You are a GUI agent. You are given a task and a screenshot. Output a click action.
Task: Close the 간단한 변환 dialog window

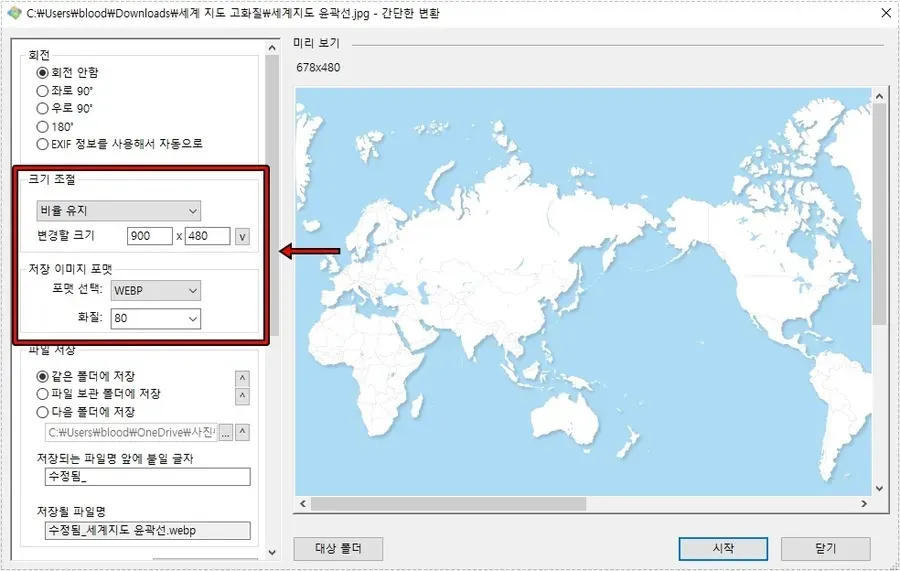click(x=886, y=13)
